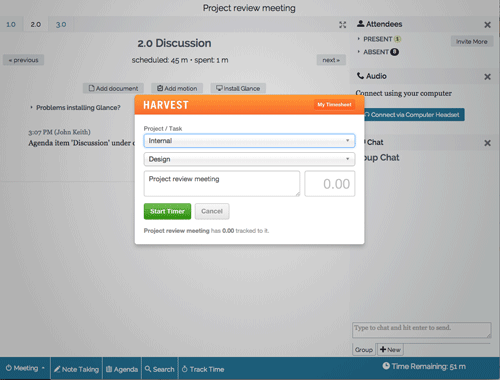Open Agenda in bottom bar
The image size is (500, 380).
pyautogui.click(x=122, y=369)
